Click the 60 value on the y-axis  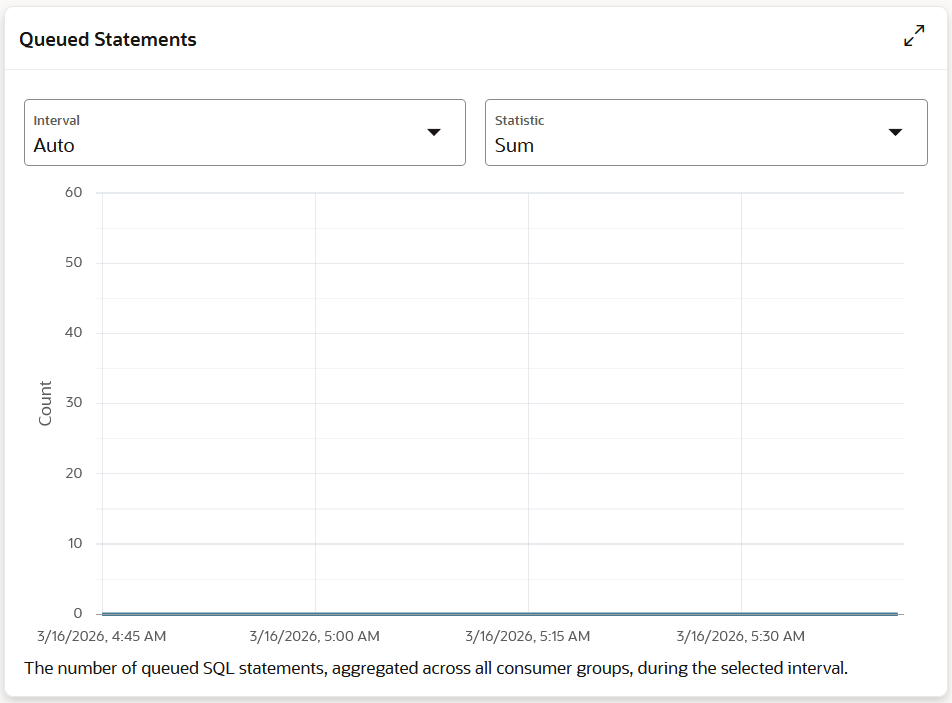click(x=73, y=192)
